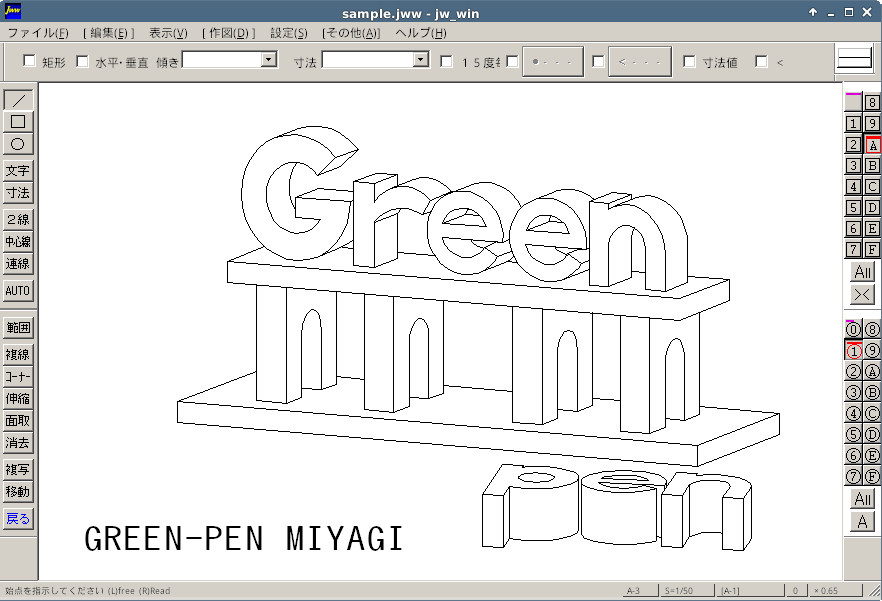Select the 範囲 range selection tool
The height and width of the screenshot is (601, 882).
tap(18, 328)
